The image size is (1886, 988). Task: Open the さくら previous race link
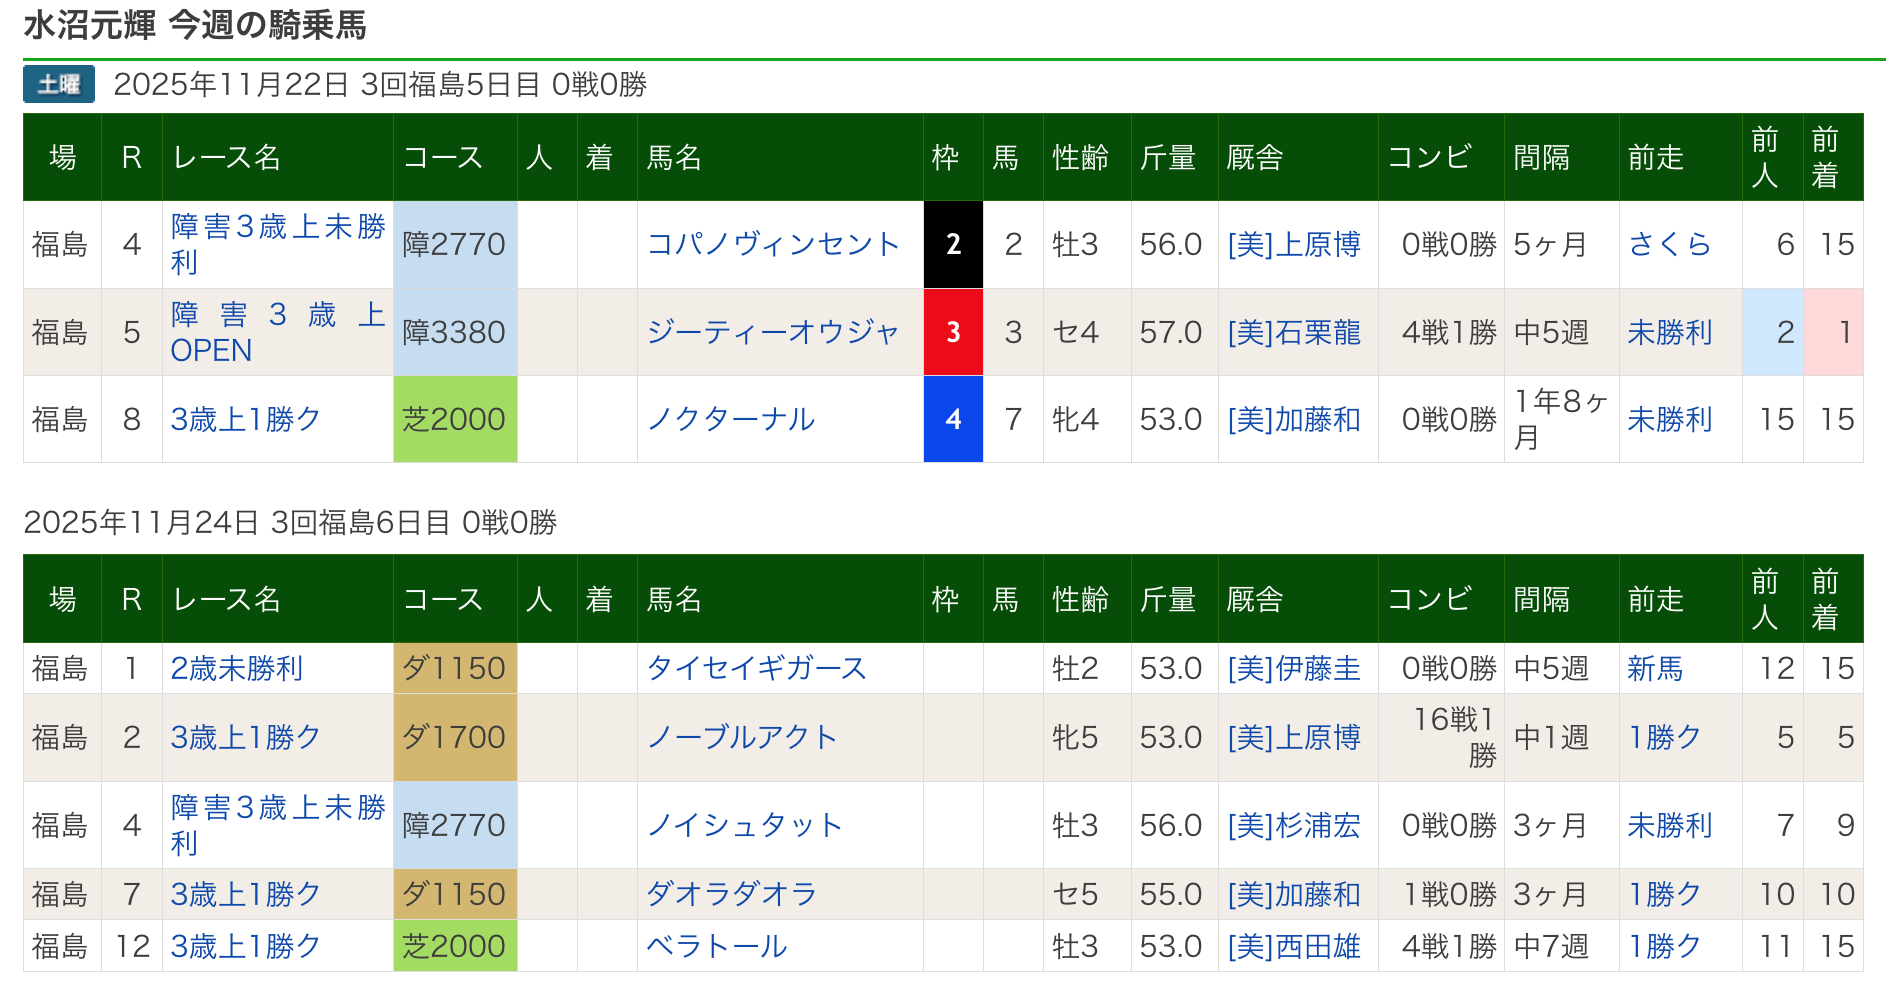tap(1669, 245)
